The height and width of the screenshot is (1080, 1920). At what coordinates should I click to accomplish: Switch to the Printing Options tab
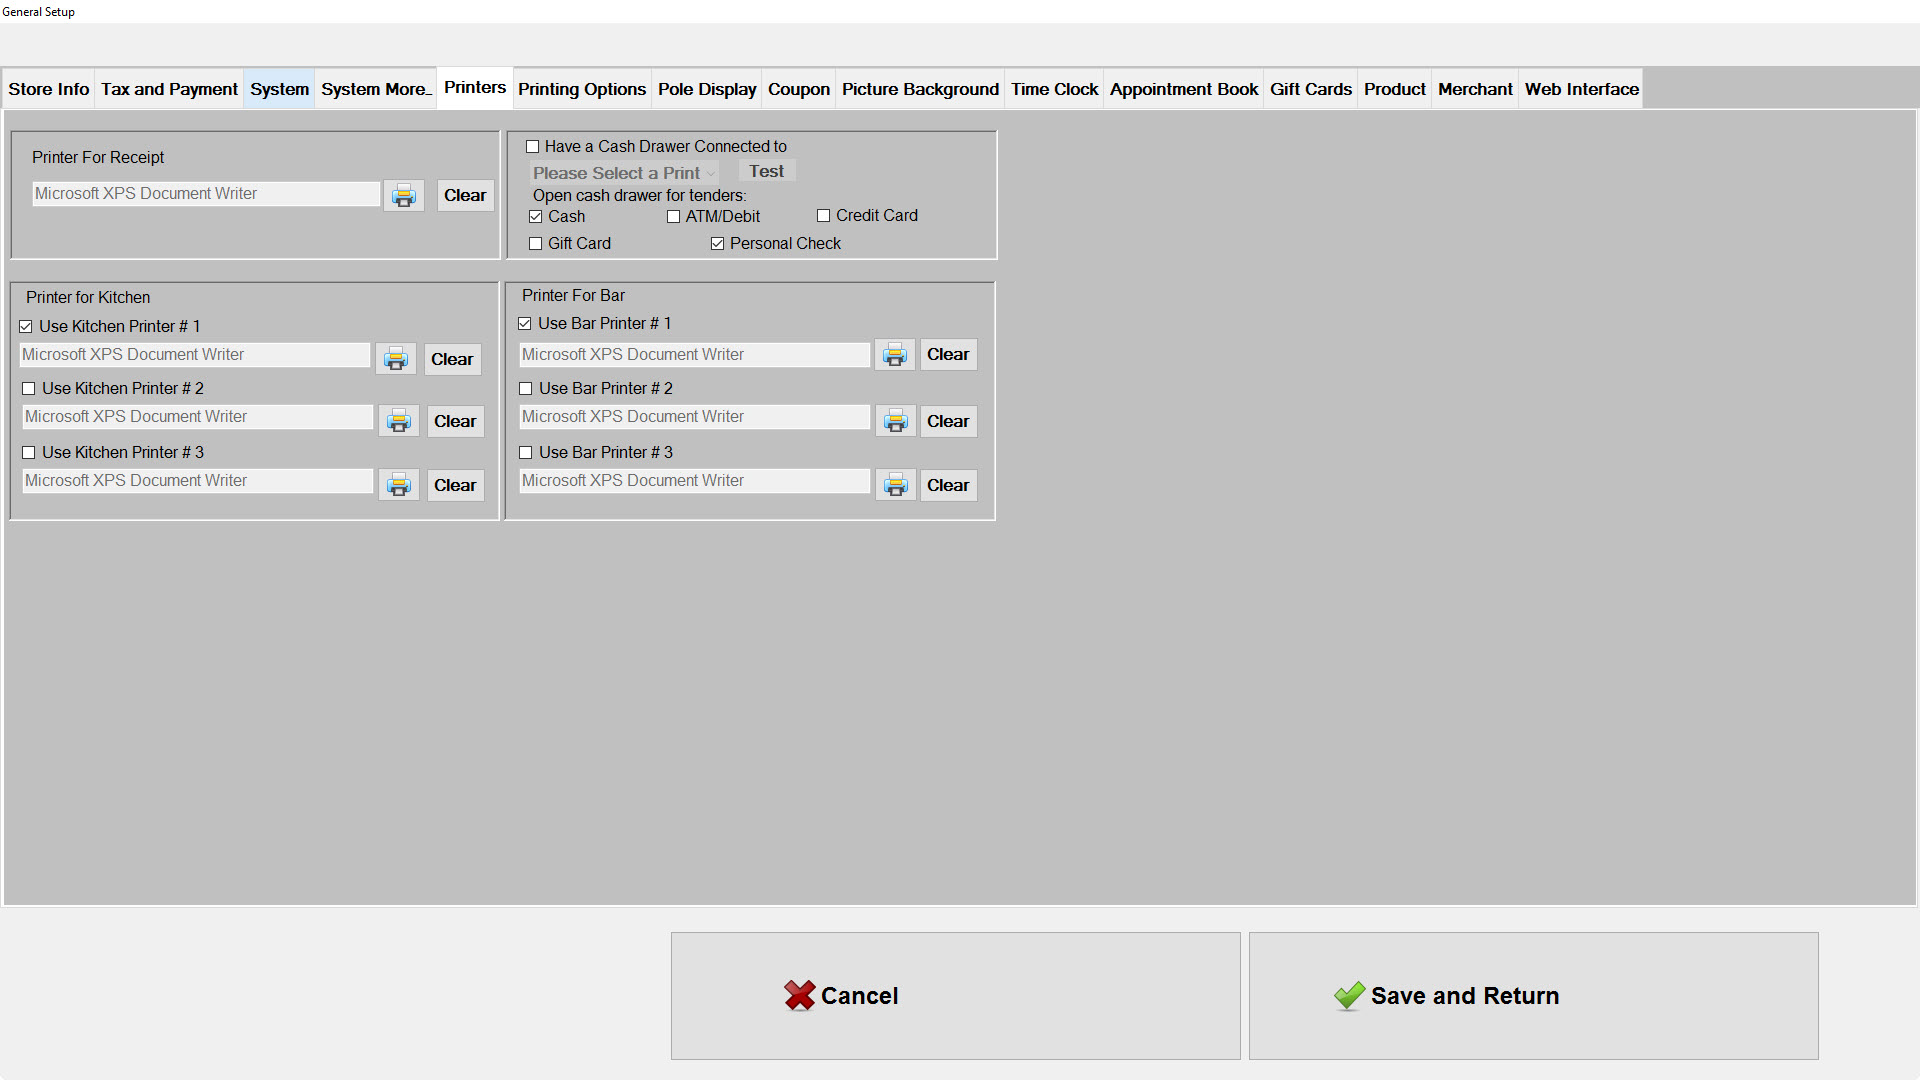coord(581,89)
